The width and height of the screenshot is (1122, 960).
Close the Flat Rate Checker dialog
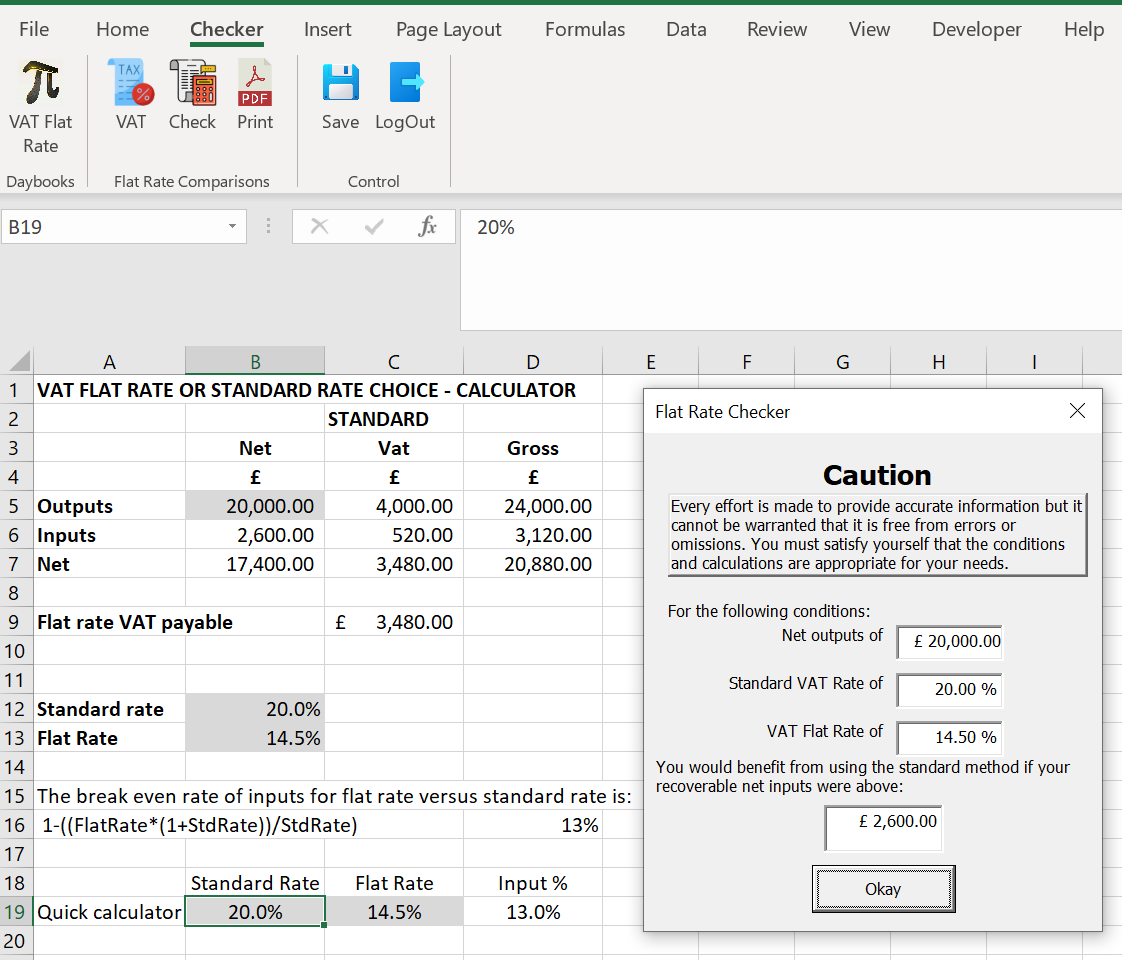pyautogui.click(x=1077, y=411)
